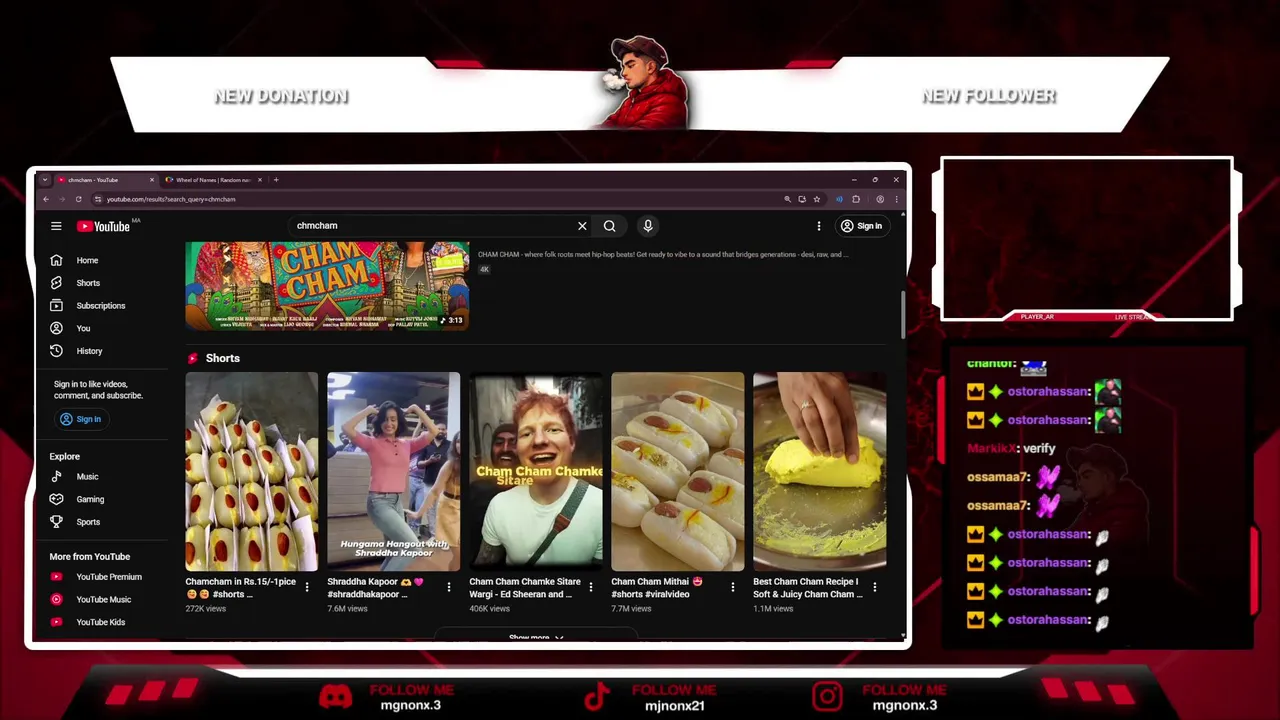Open browser profile icon

(880, 199)
